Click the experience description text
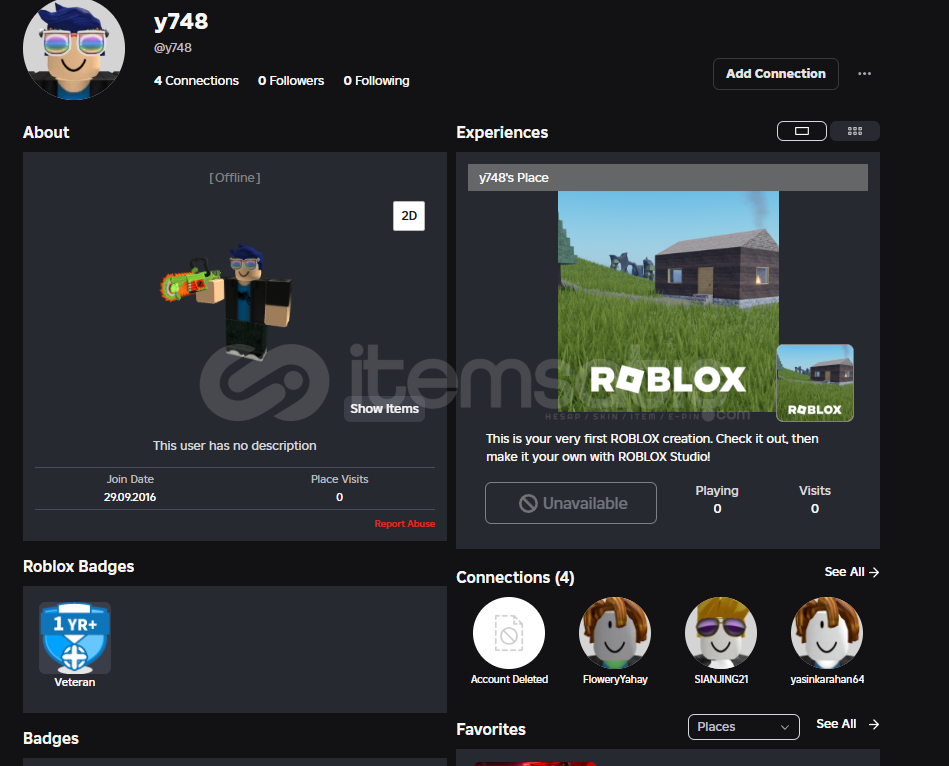This screenshot has width=949, height=766. [x=652, y=448]
